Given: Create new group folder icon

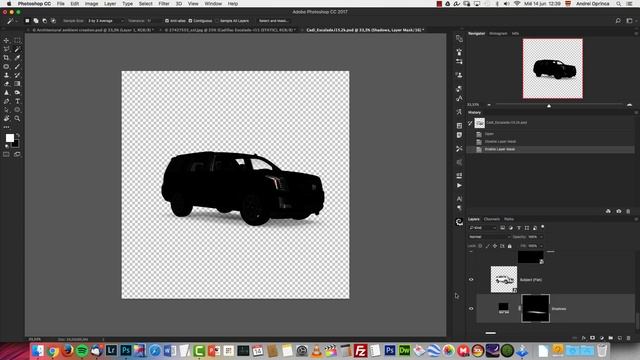Looking at the screenshot, I should click(611, 338).
